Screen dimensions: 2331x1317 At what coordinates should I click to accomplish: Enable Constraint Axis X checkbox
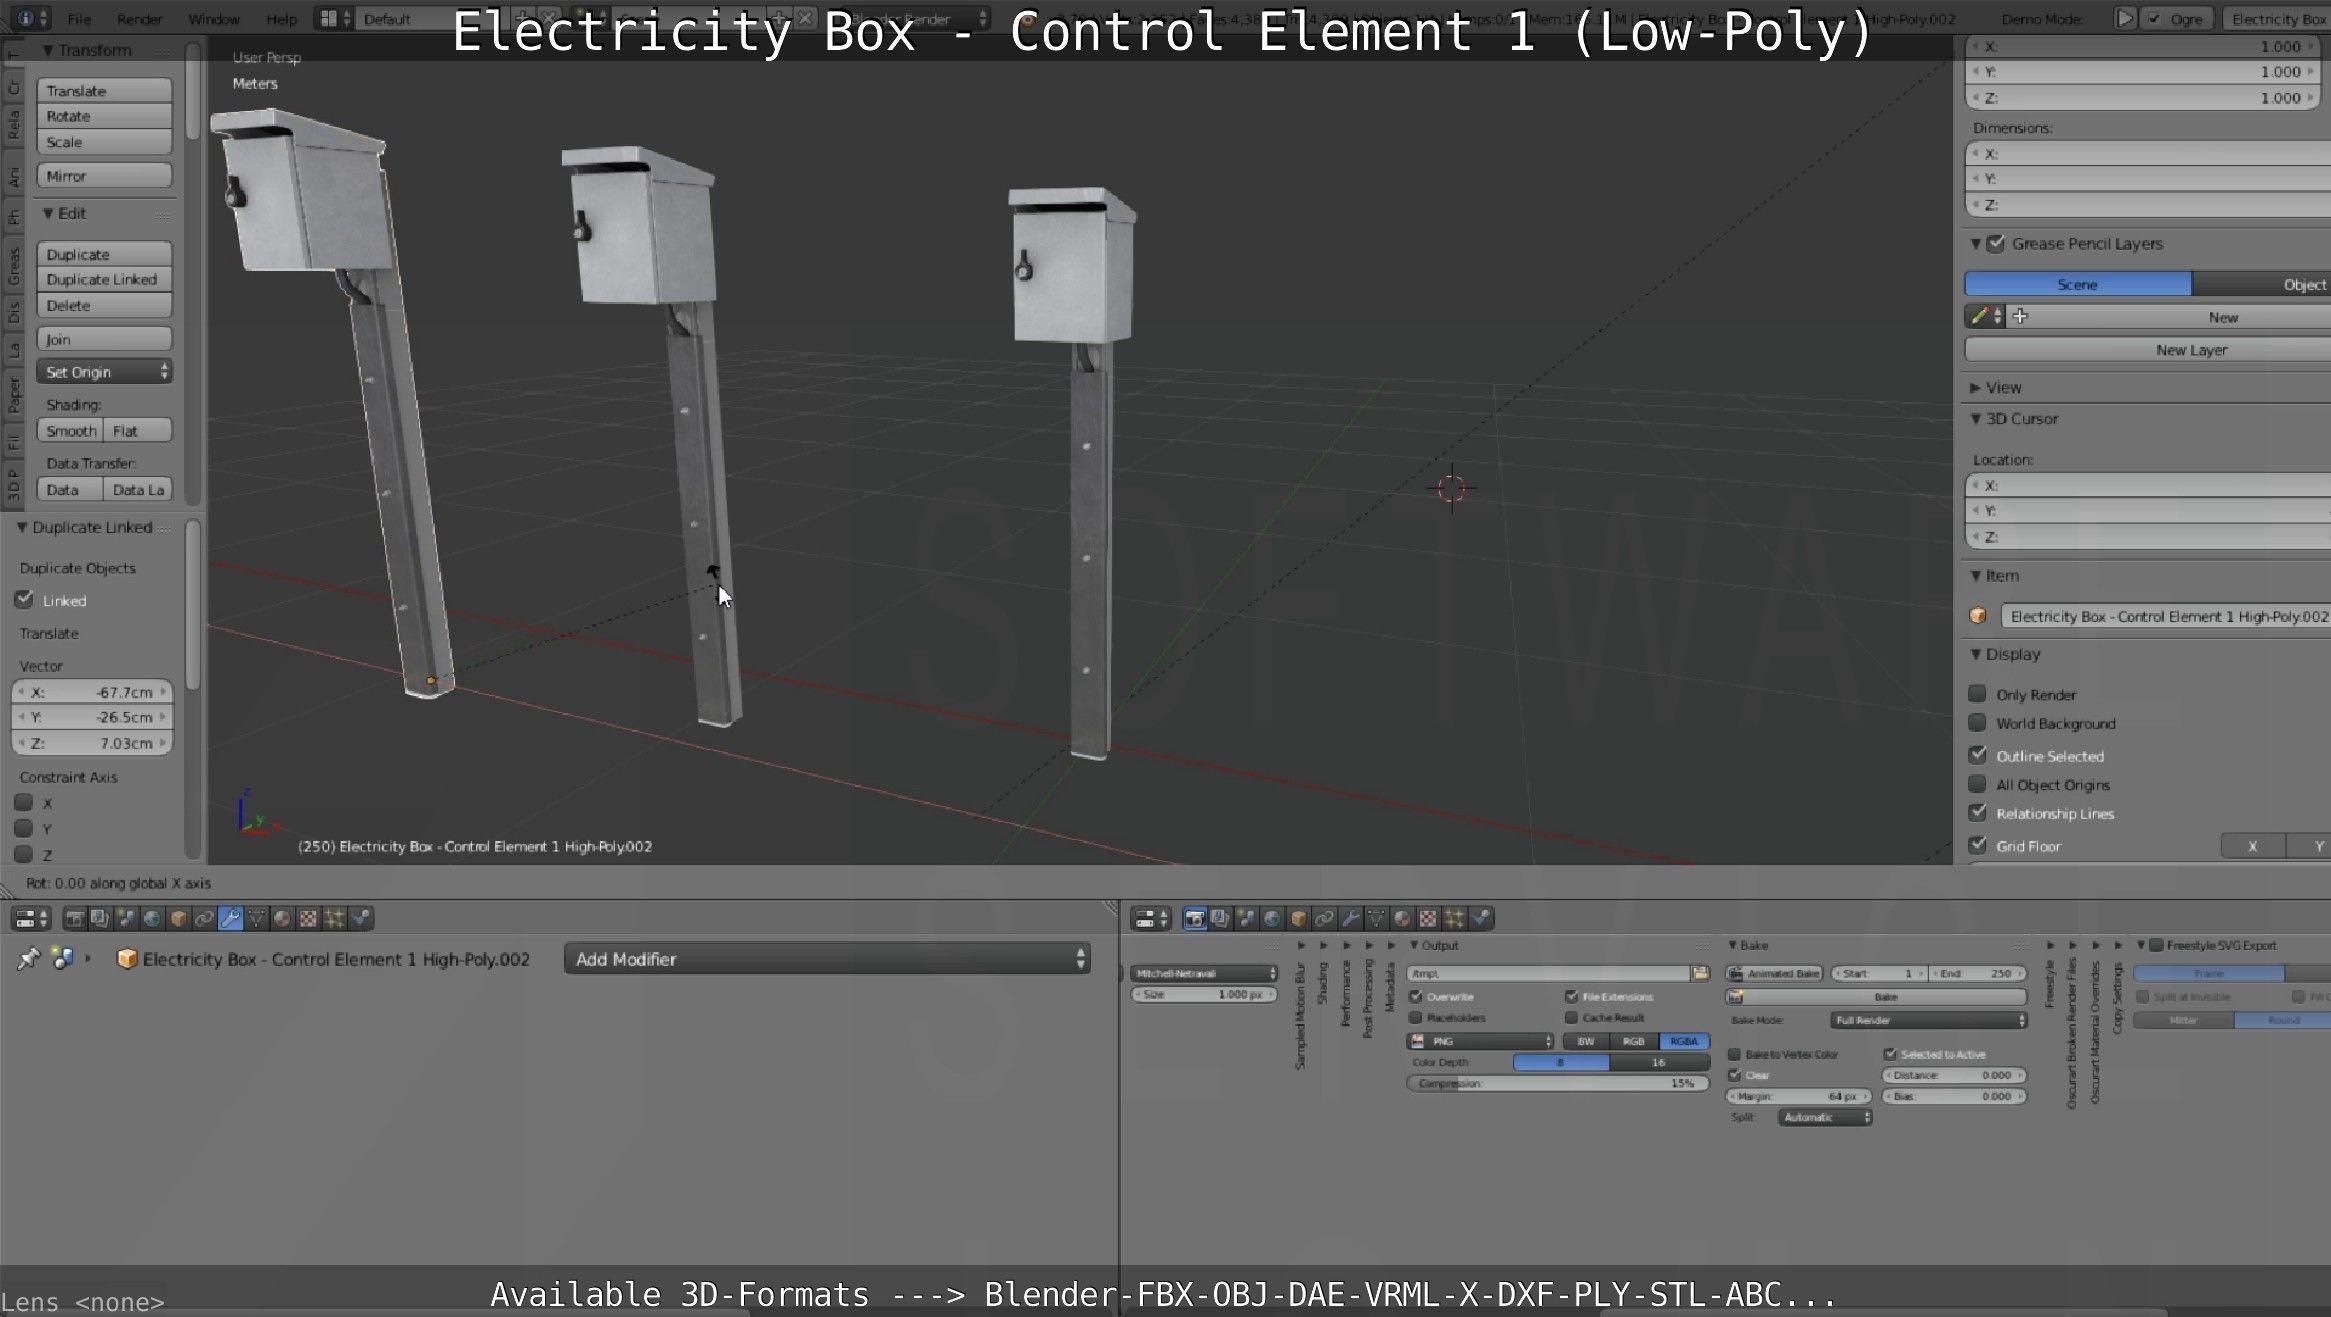(x=23, y=803)
